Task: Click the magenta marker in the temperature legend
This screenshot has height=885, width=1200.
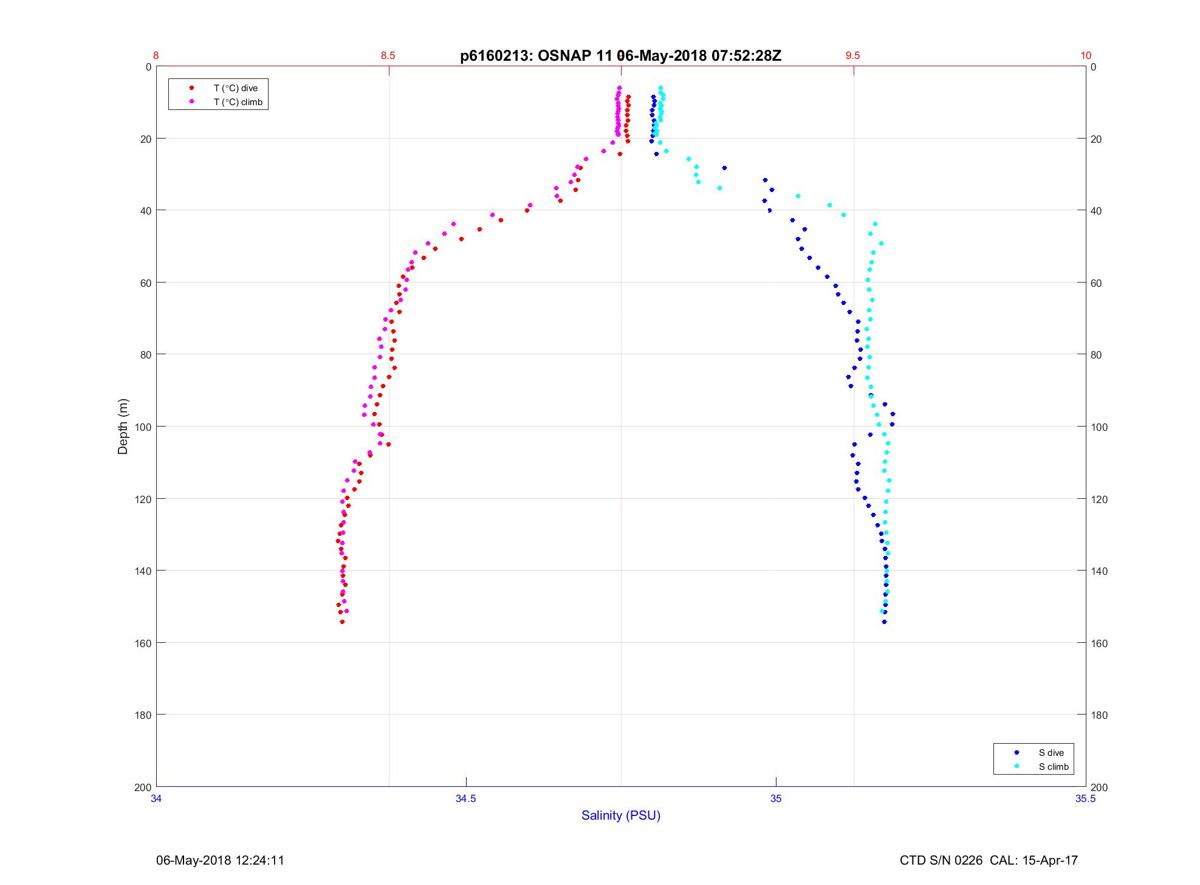Action: point(191,102)
